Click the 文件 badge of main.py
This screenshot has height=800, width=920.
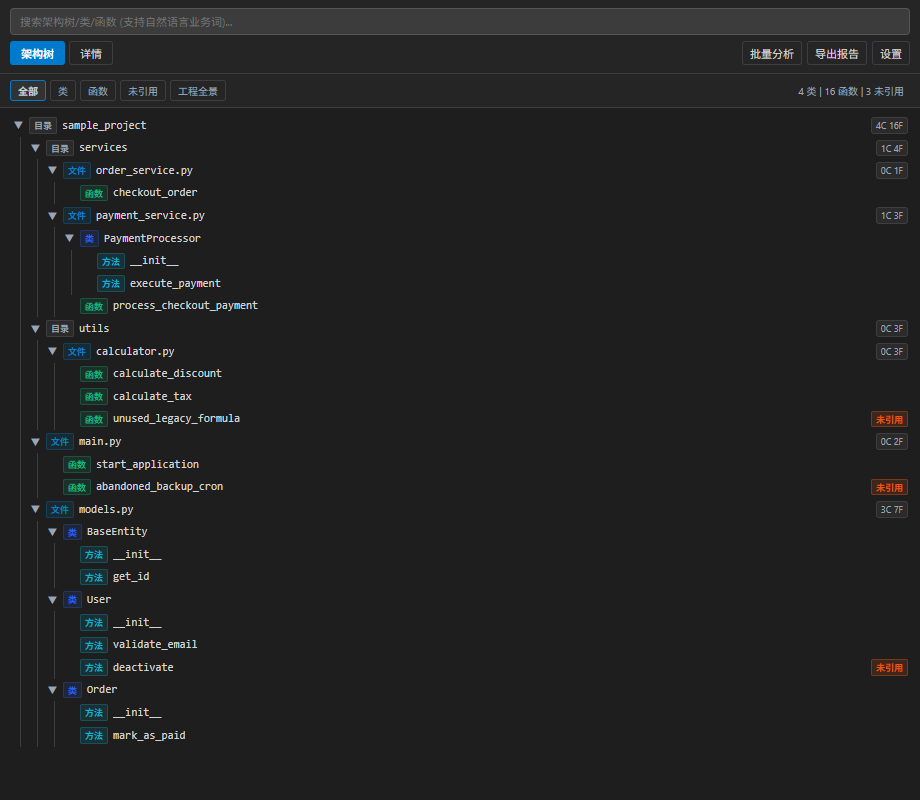[60, 441]
